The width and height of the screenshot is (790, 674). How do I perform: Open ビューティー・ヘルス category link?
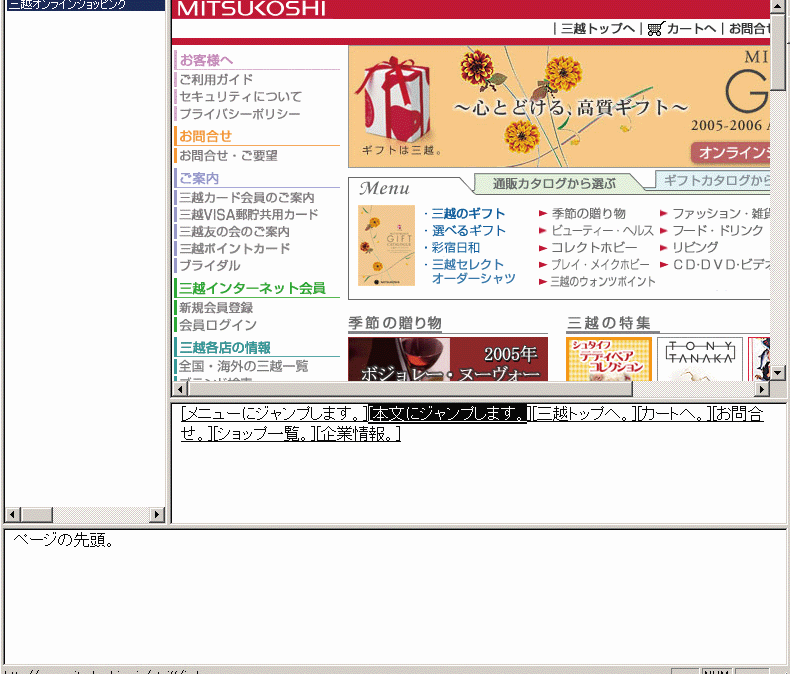602,231
